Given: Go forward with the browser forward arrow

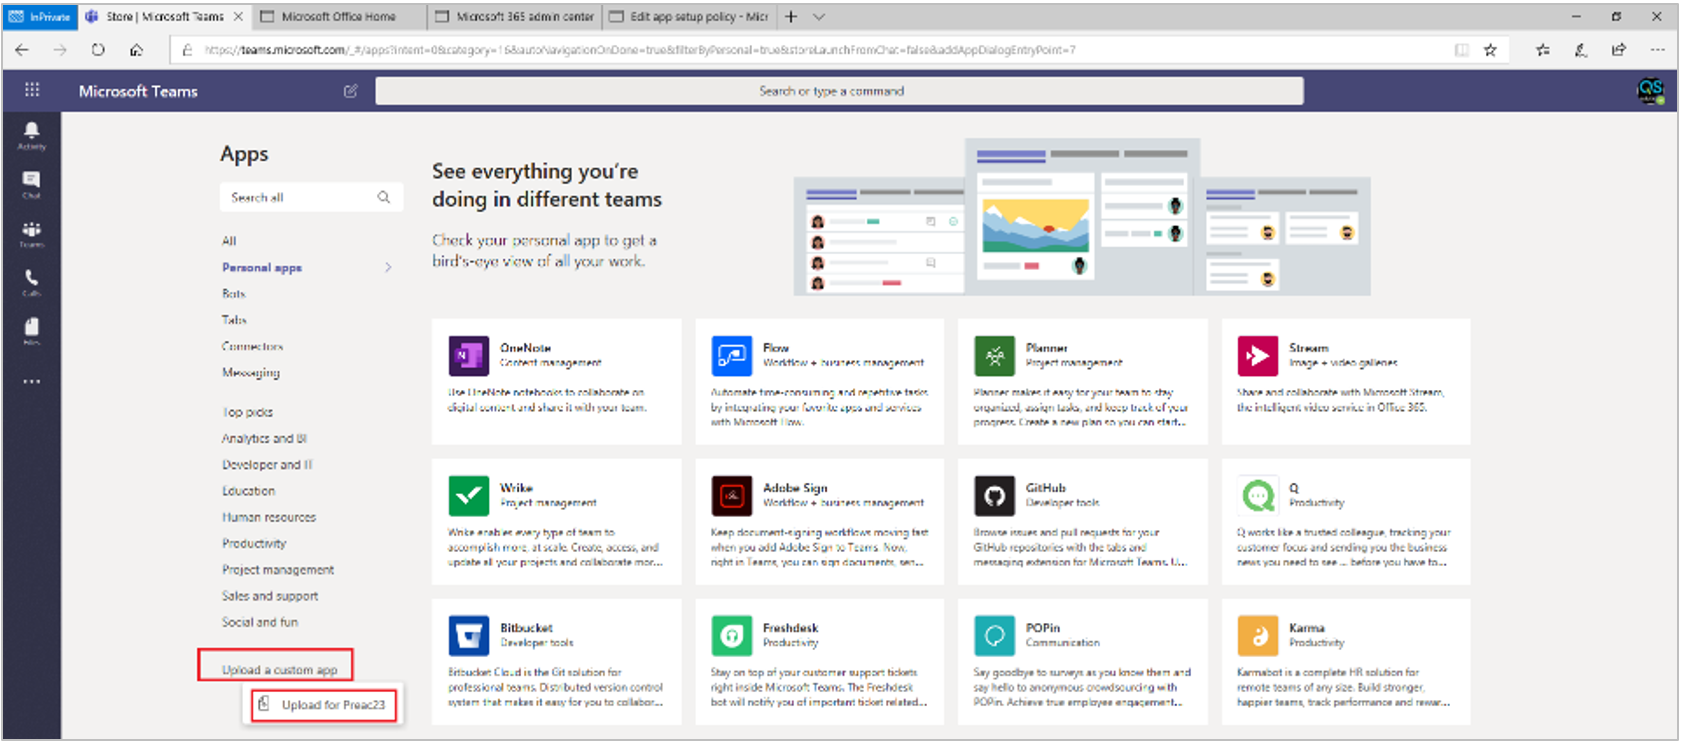Looking at the screenshot, I should [60, 50].
